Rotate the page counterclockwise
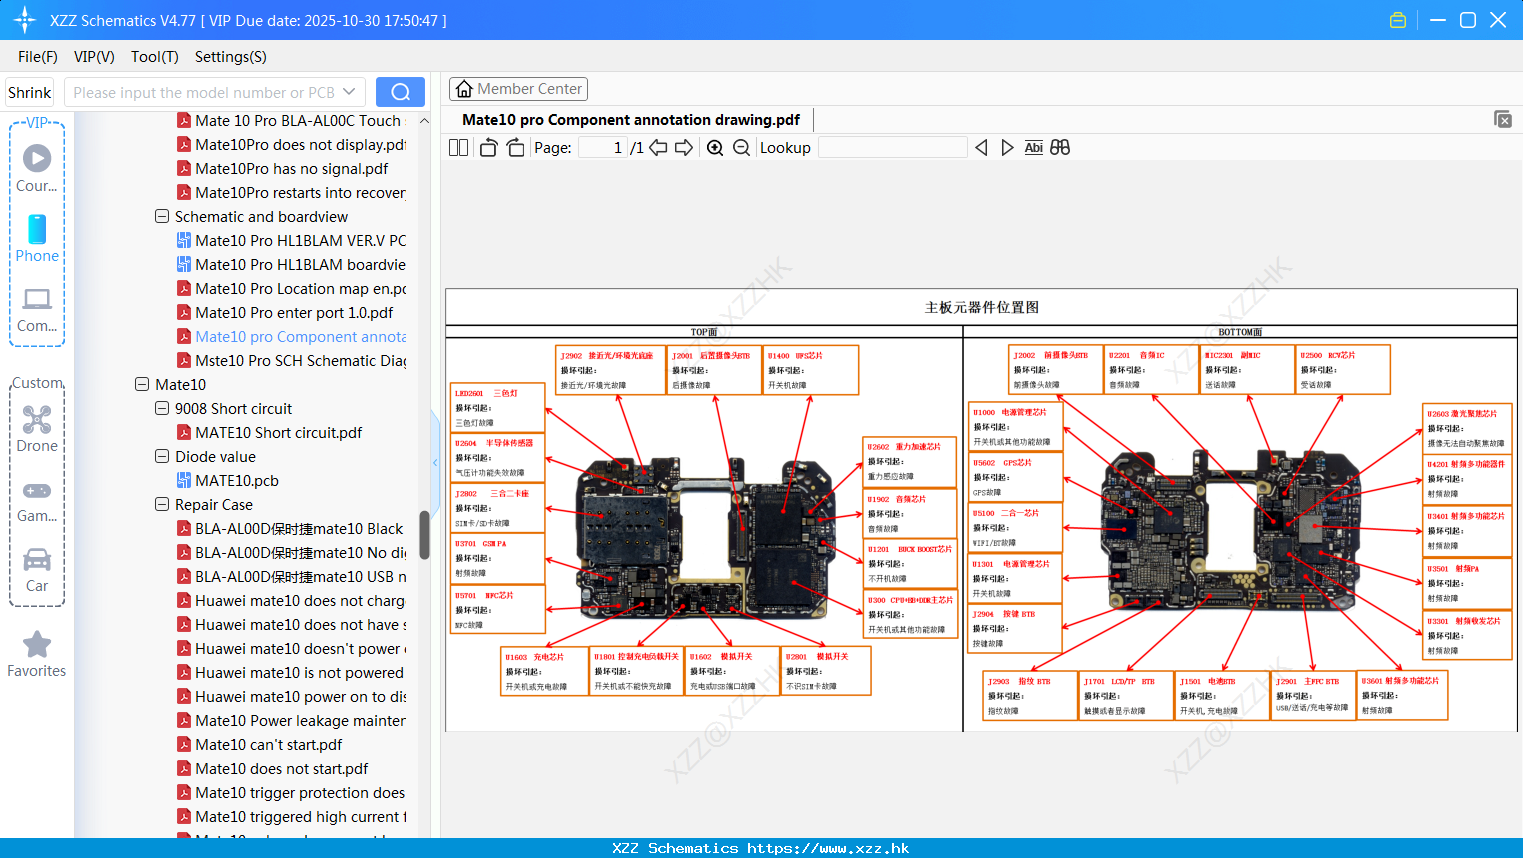 tap(488, 148)
